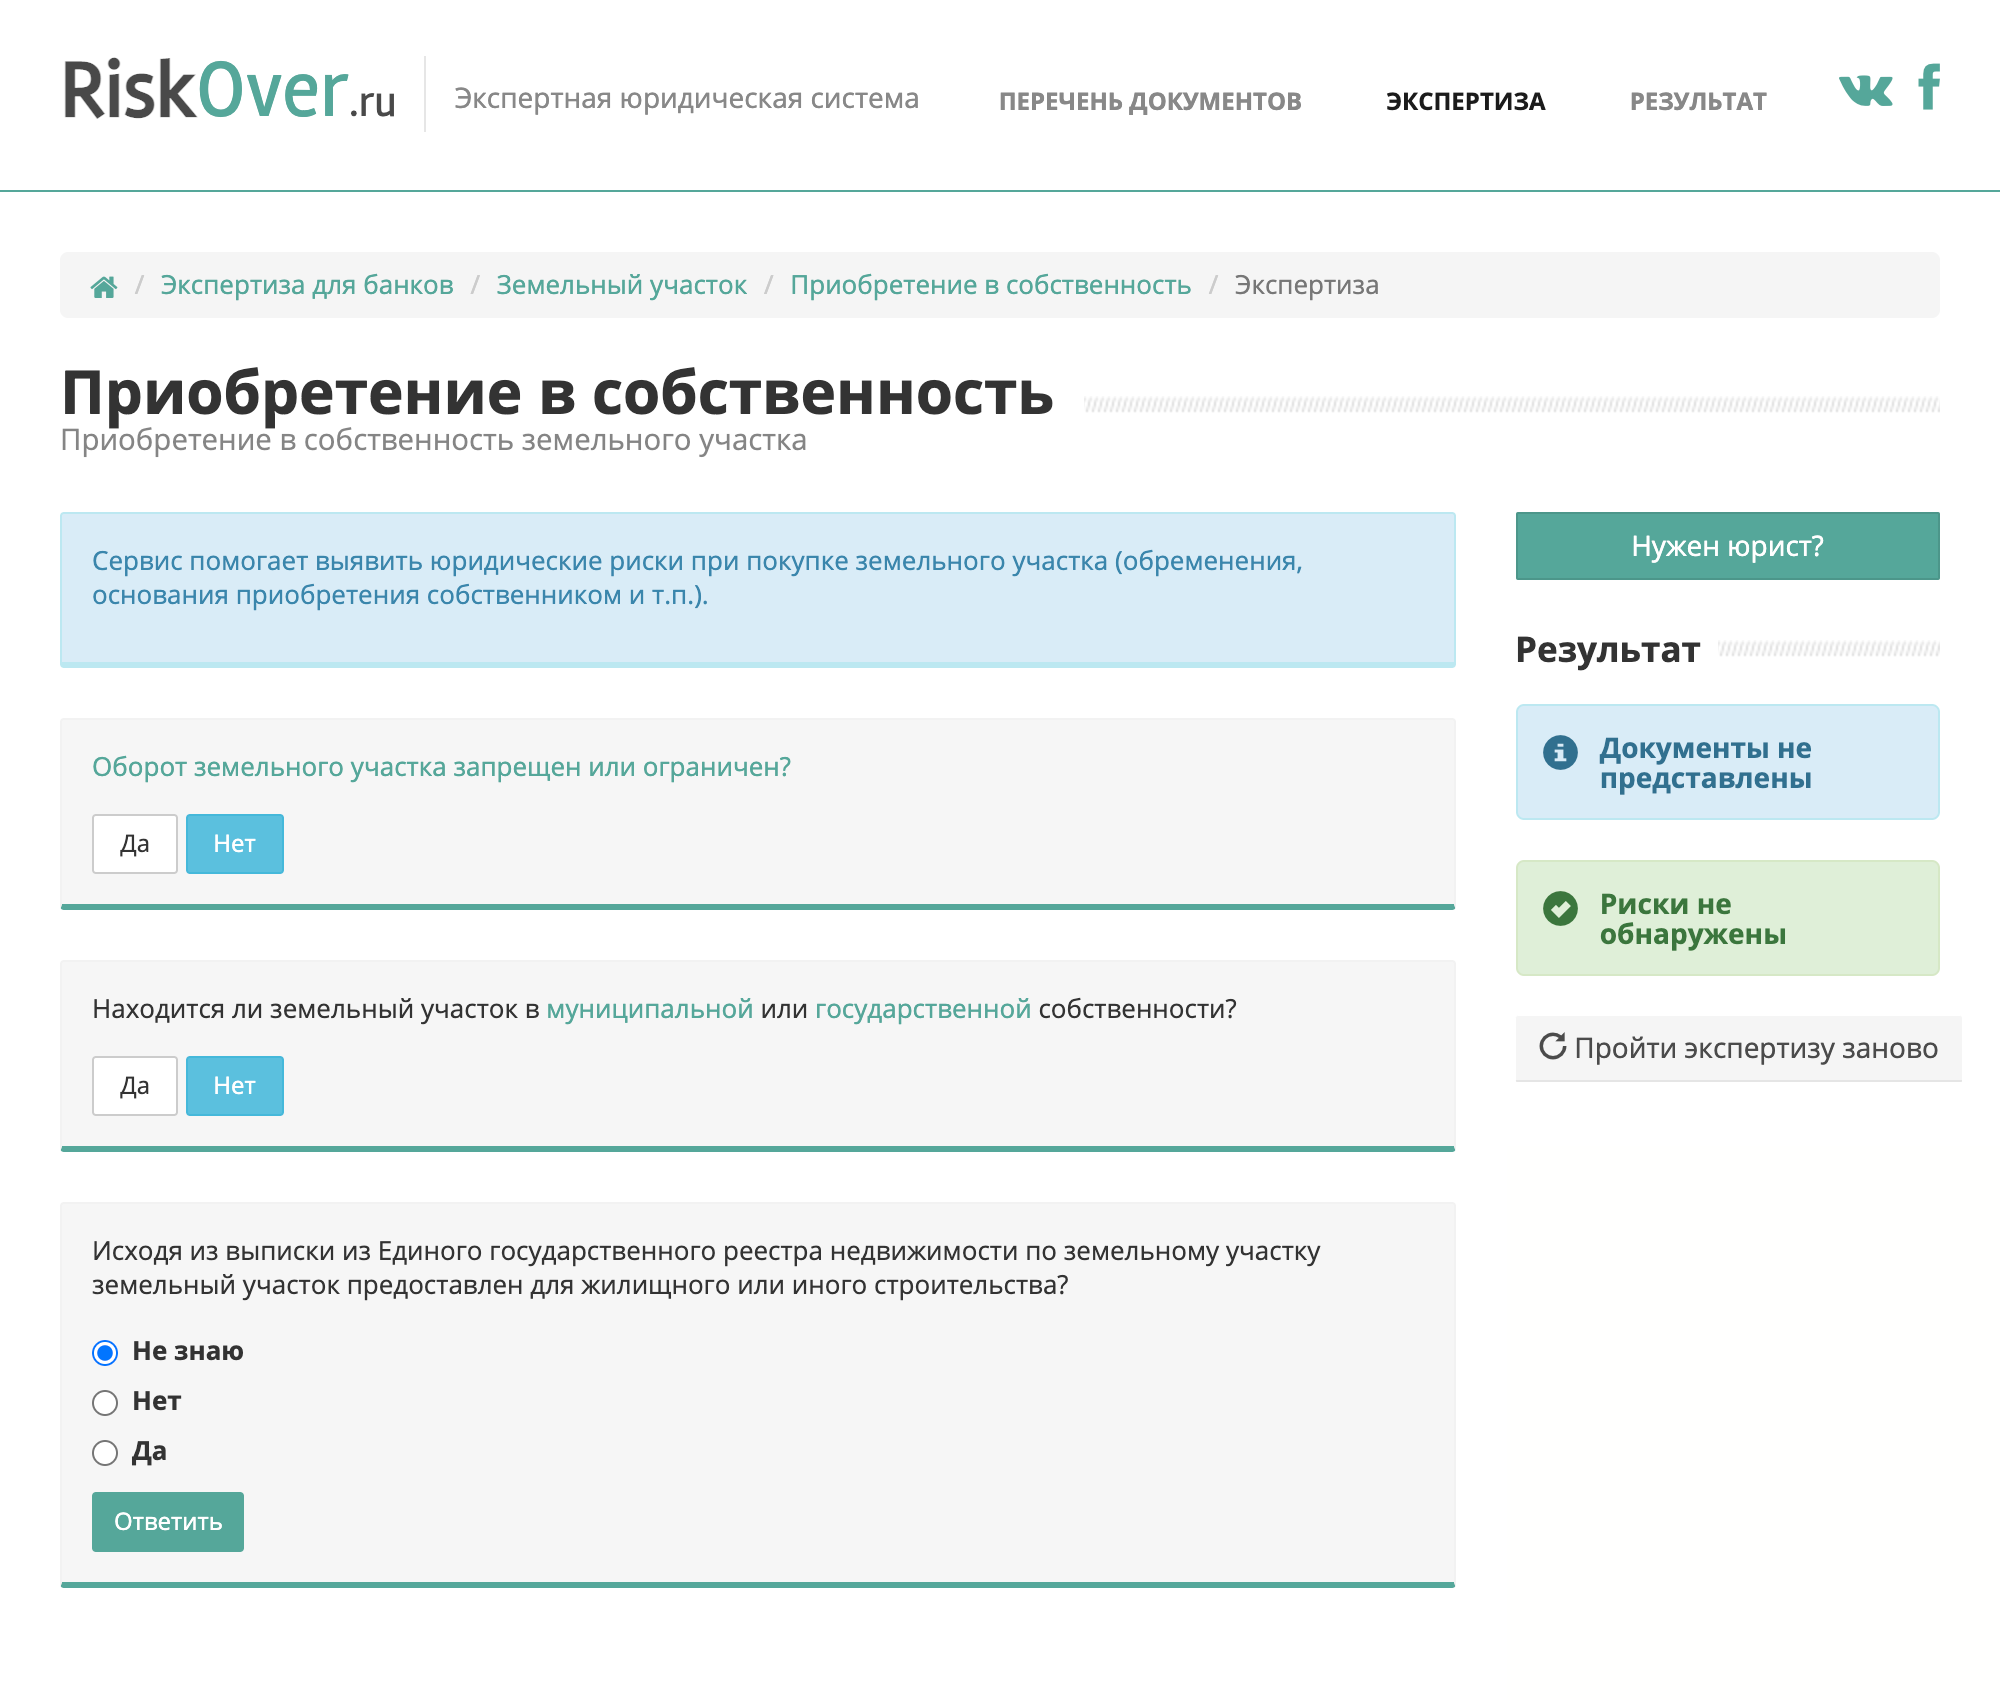Click the 'Результат' sidebar heading

[x=1607, y=650]
